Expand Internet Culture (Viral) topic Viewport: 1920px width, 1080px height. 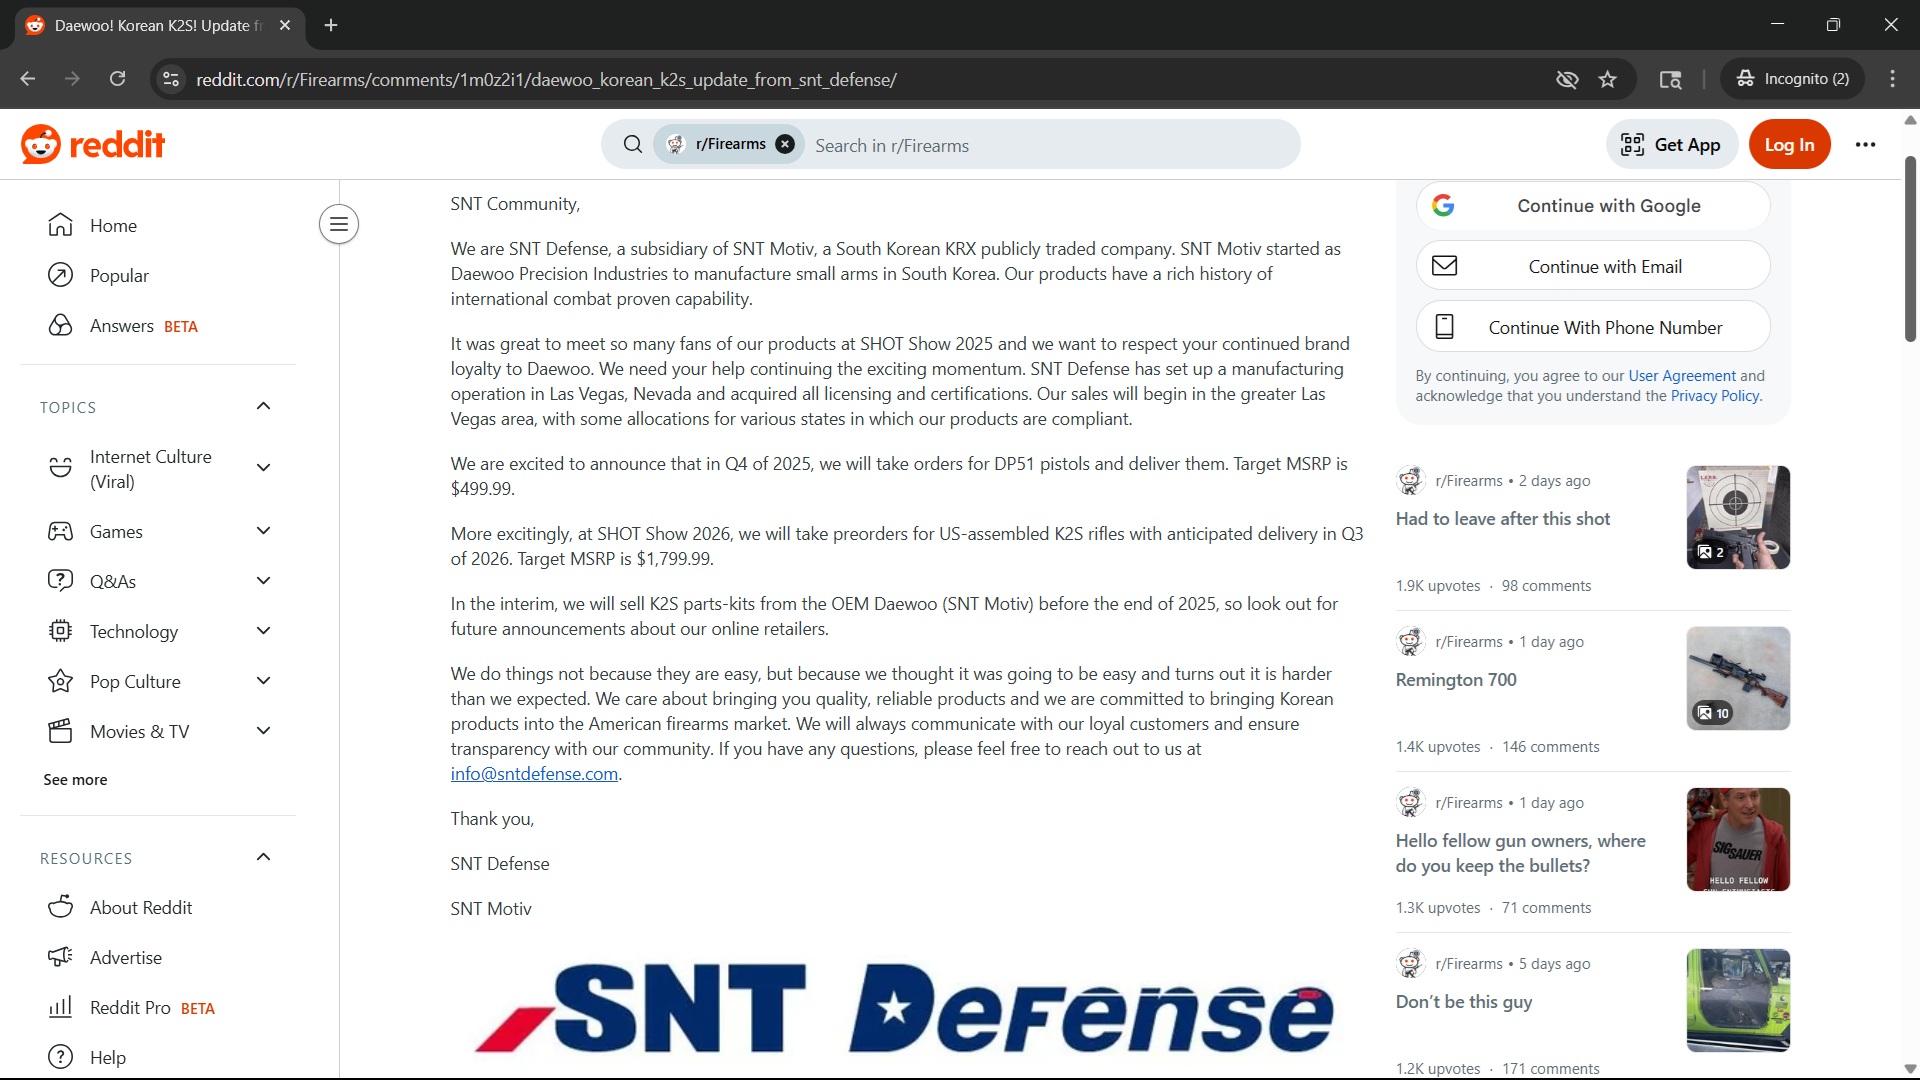coord(264,468)
